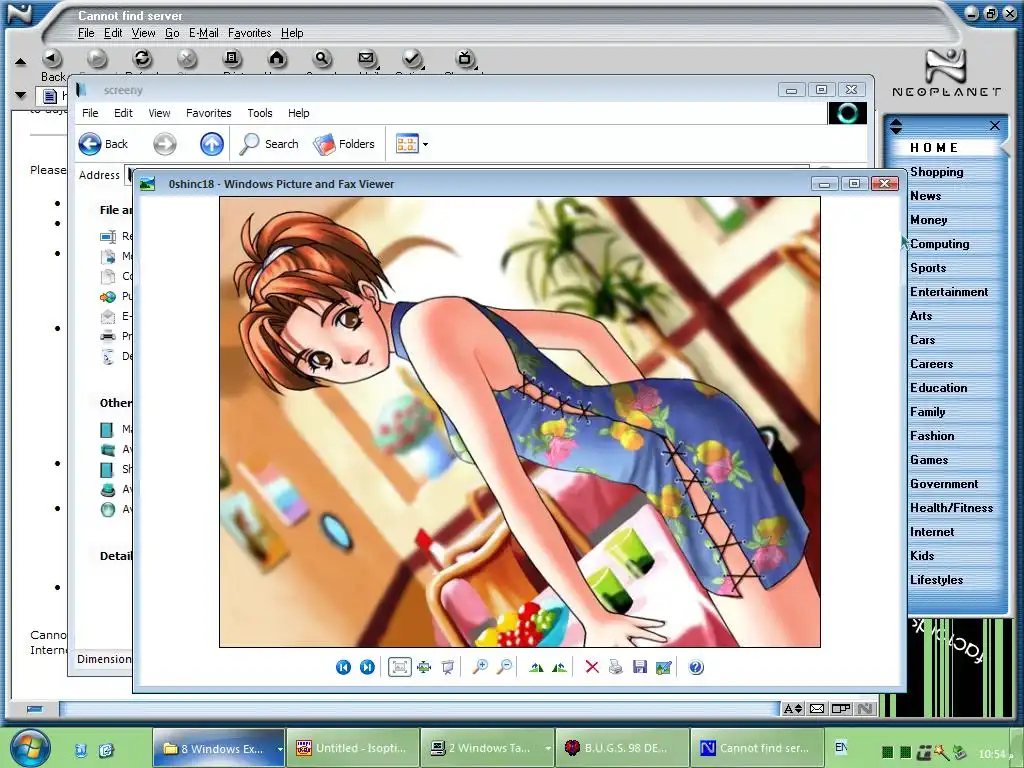Click mail icon in NeoPlanet status bar

click(x=817, y=709)
